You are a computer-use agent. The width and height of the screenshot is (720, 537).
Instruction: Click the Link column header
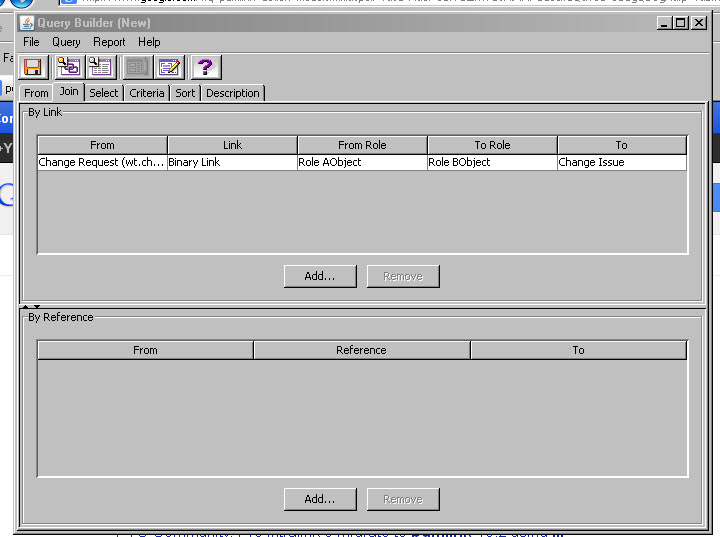point(232,145)
